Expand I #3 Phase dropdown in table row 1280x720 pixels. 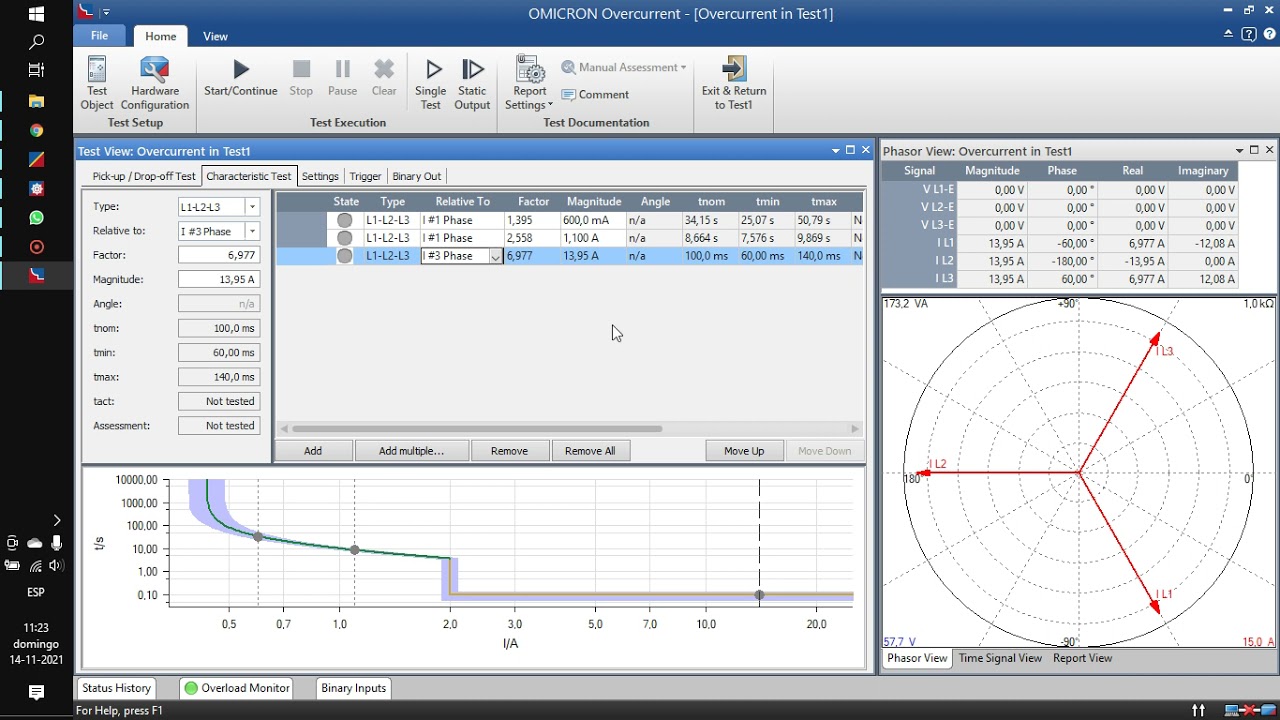pyautogui.click(x=495, y=256)
